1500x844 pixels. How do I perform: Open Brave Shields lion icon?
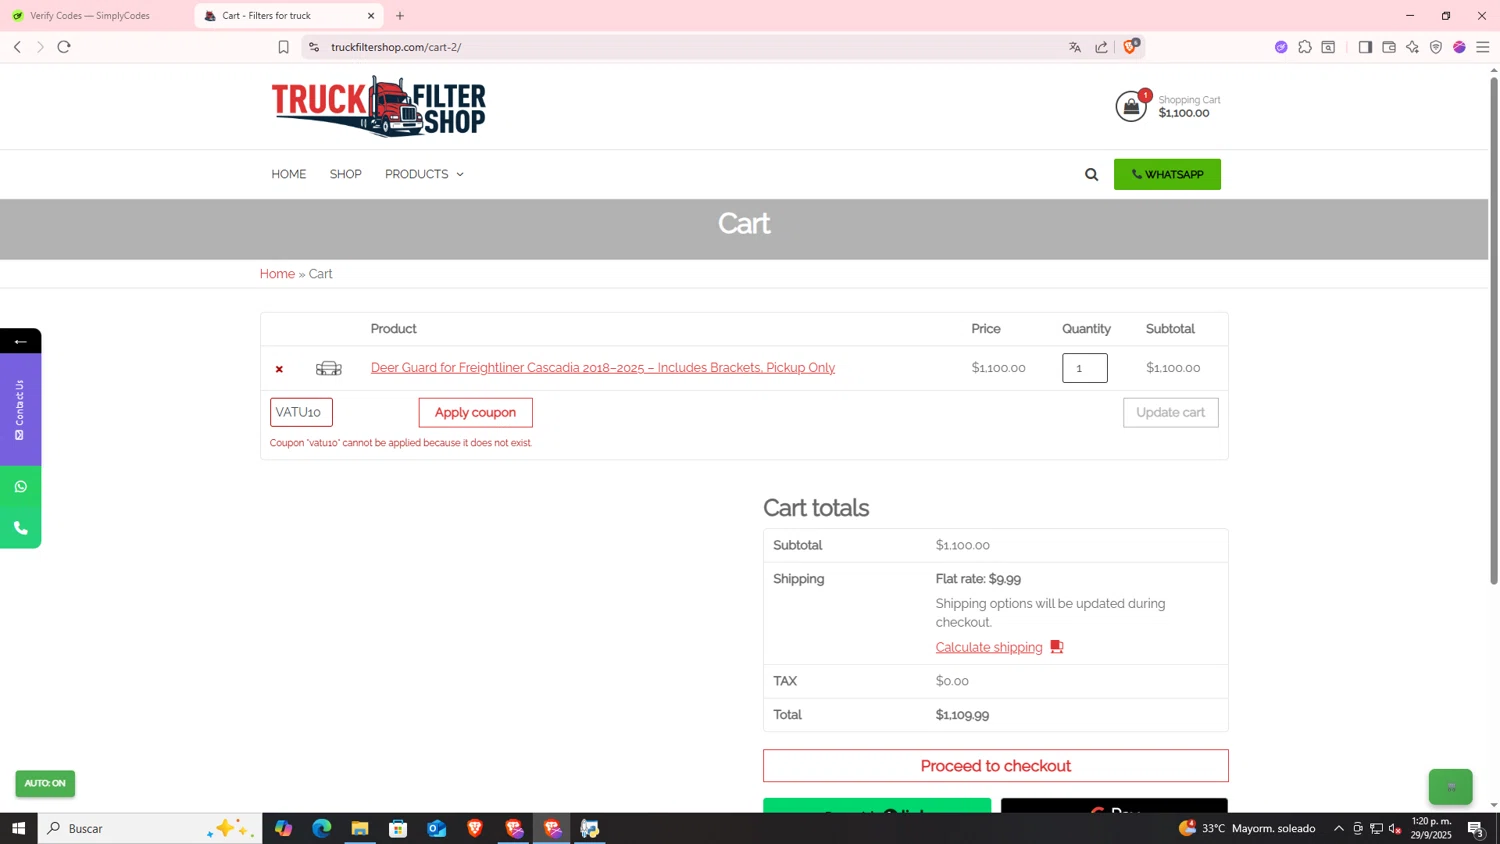1131,46
